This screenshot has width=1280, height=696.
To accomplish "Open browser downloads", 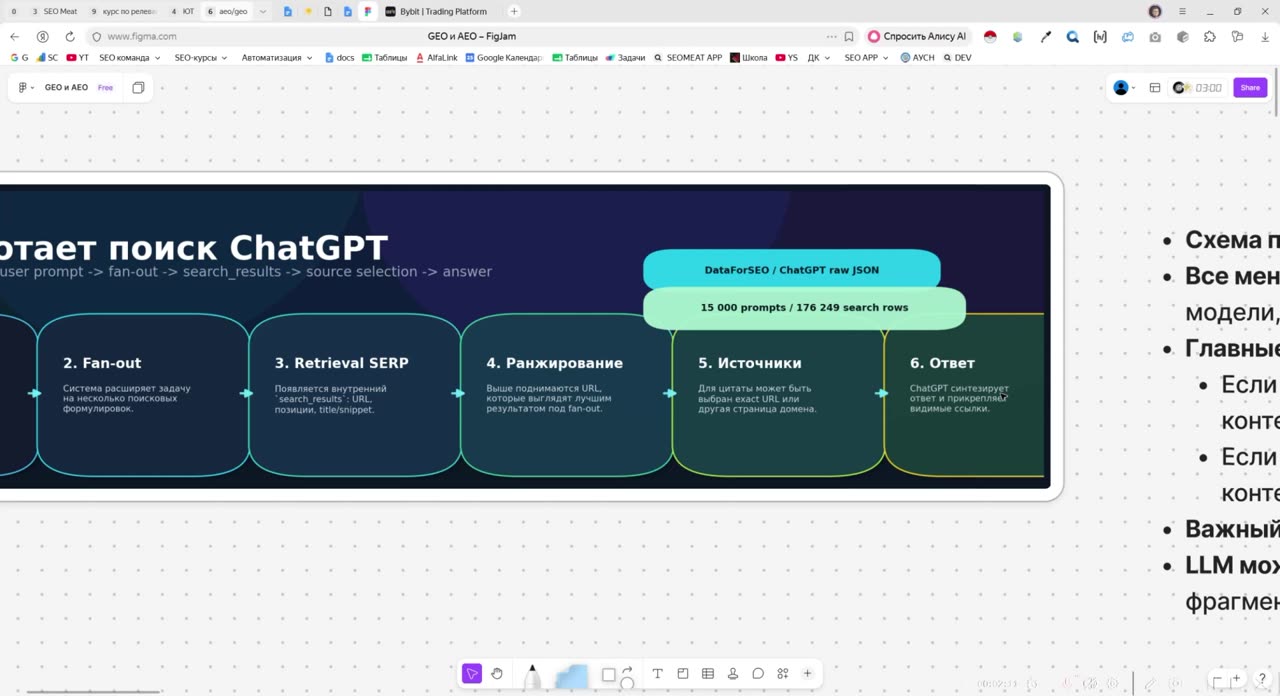I will [1264, 37].
